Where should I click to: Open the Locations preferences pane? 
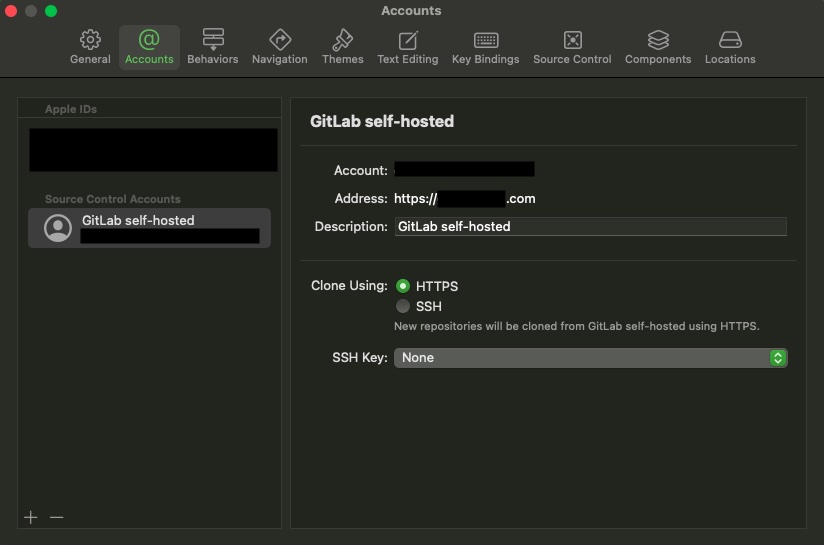click(730, 46)
